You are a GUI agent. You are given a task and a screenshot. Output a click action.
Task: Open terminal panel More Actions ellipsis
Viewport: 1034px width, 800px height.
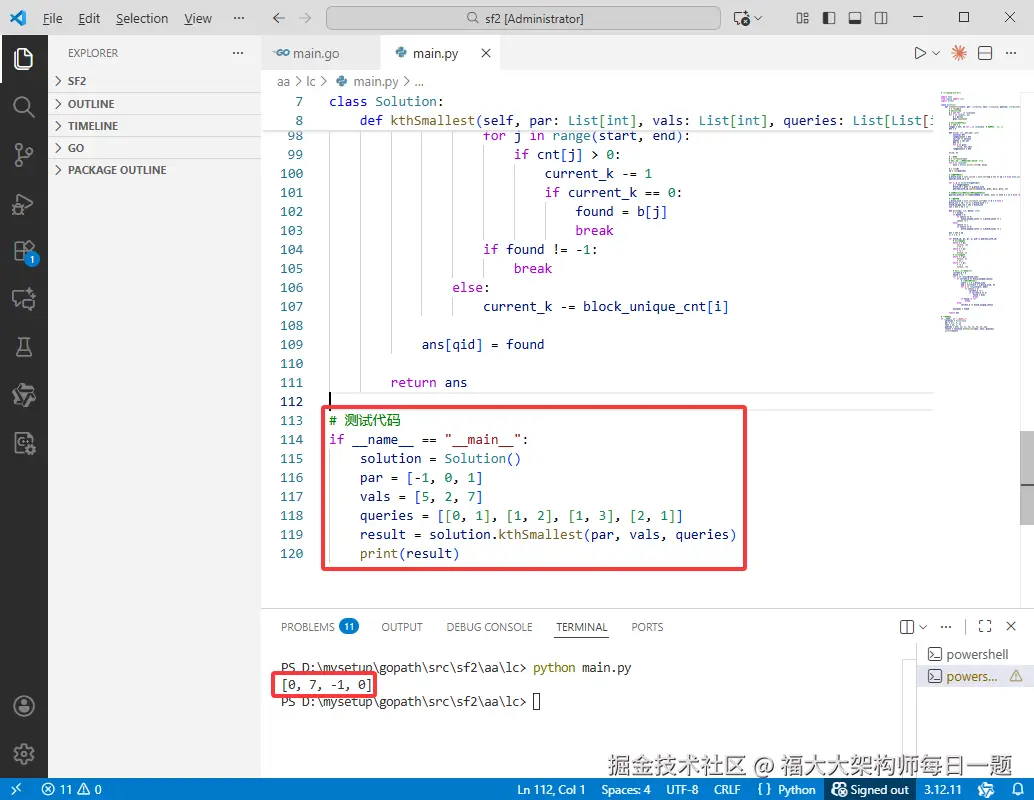(946, 627)
